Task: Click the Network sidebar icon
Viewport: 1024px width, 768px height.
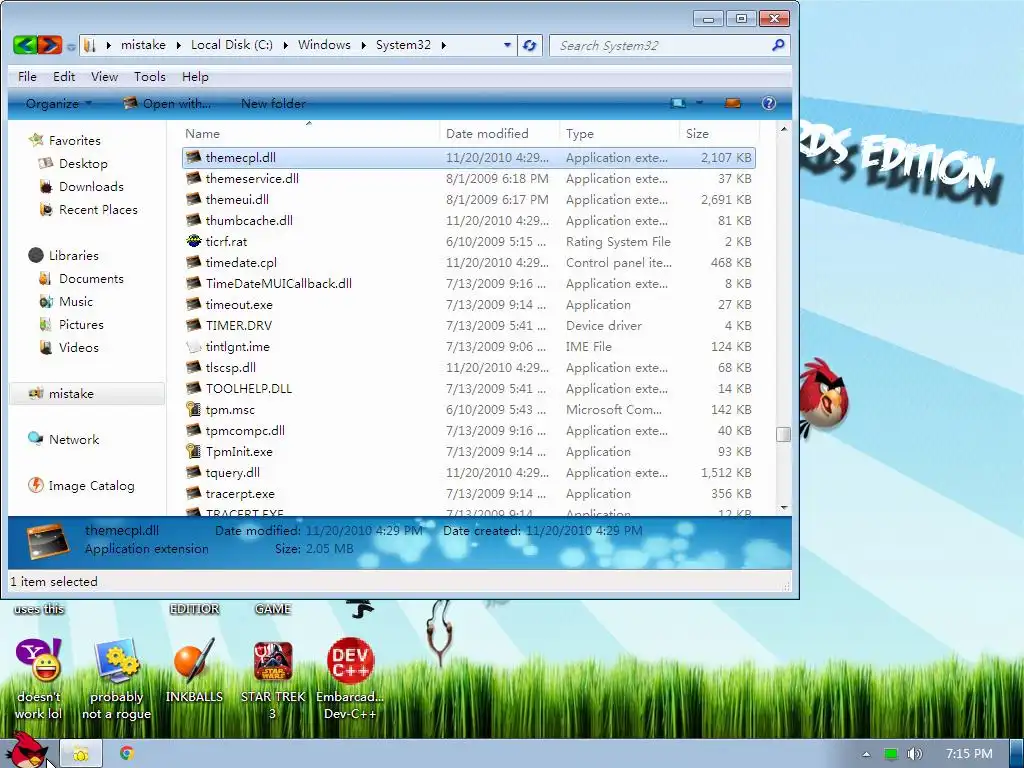Action: 35,439
